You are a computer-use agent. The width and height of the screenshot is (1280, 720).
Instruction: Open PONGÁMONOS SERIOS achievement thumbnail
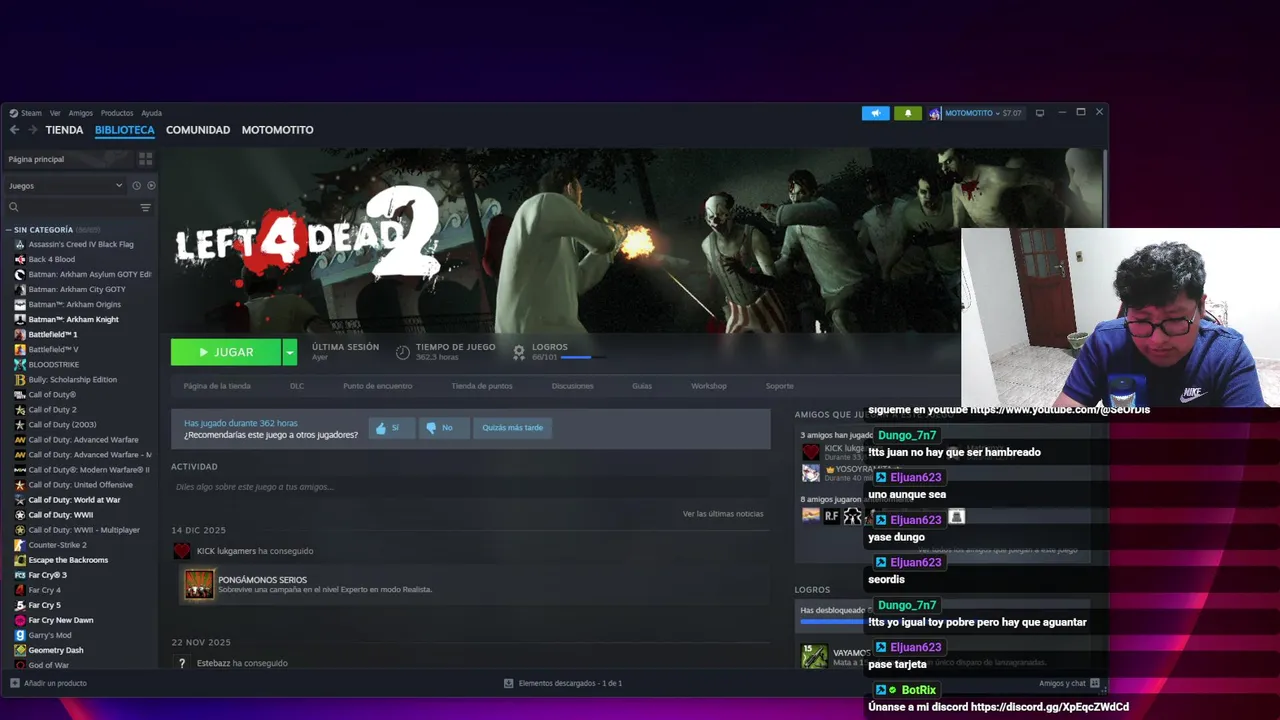199,584
